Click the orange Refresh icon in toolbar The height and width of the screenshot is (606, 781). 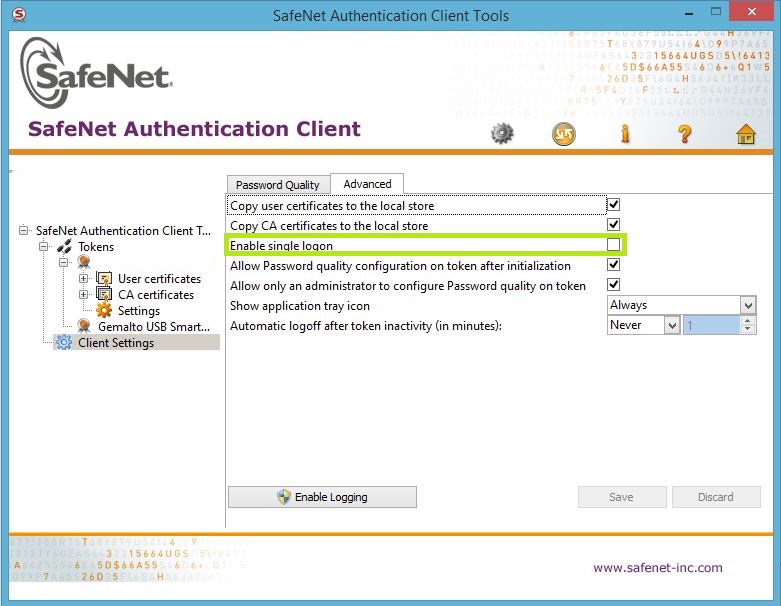[564, 133]
